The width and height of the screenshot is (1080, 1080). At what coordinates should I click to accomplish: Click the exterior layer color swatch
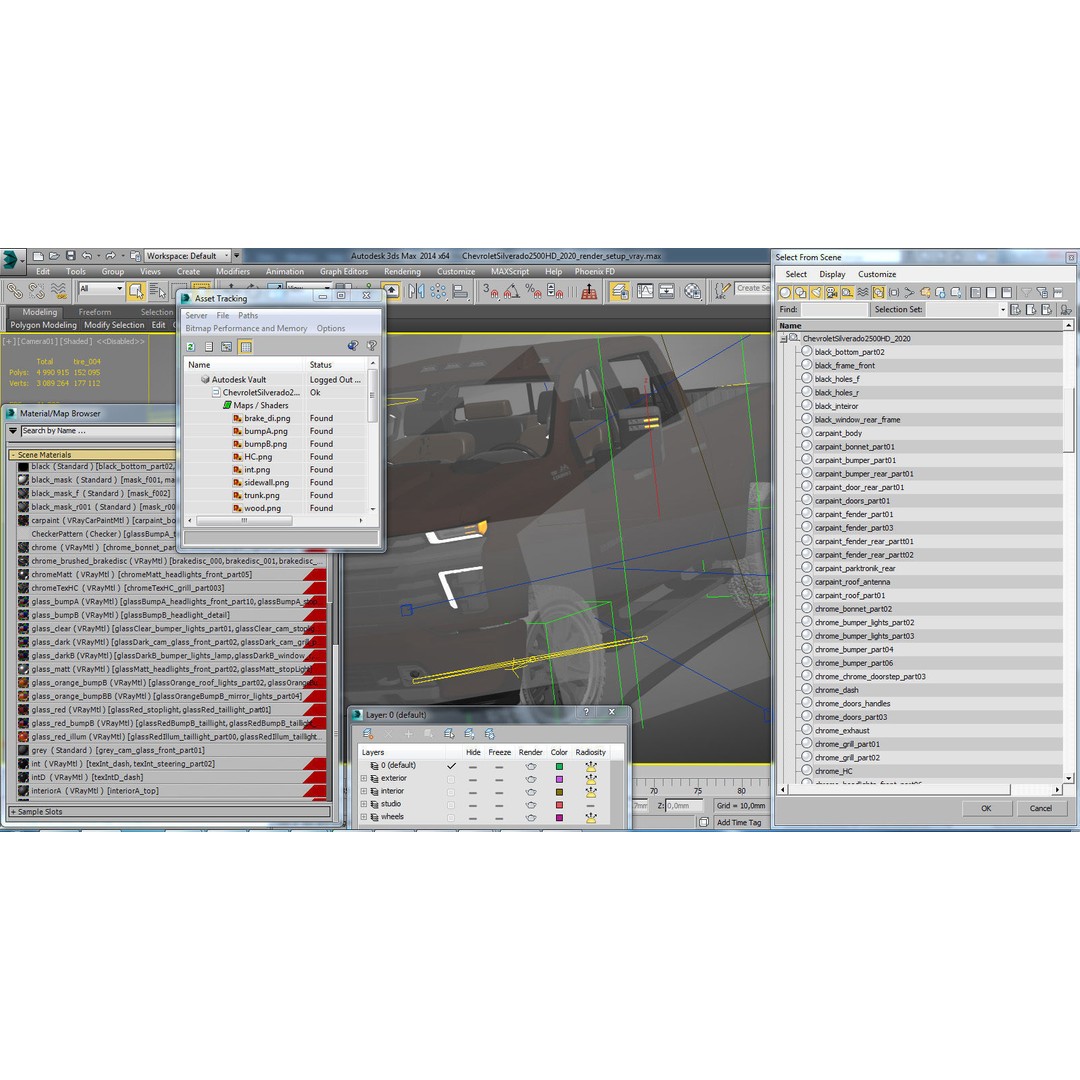coord(559,779)
